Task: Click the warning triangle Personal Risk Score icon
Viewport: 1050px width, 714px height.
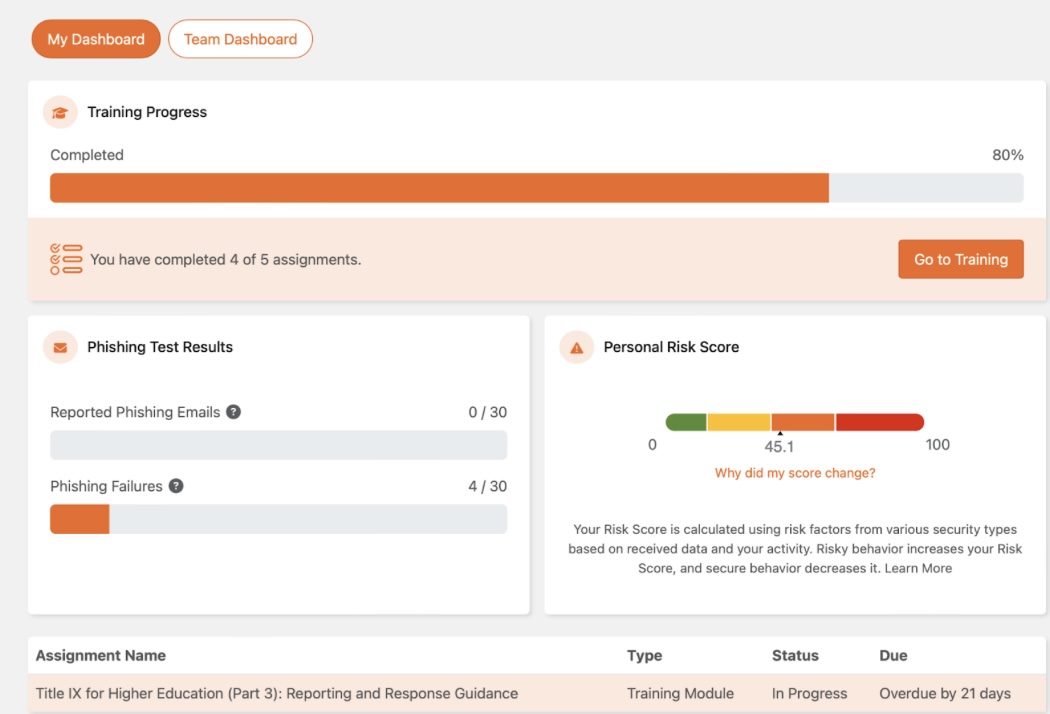Action: pyautogui.click(x=576, y=347)
